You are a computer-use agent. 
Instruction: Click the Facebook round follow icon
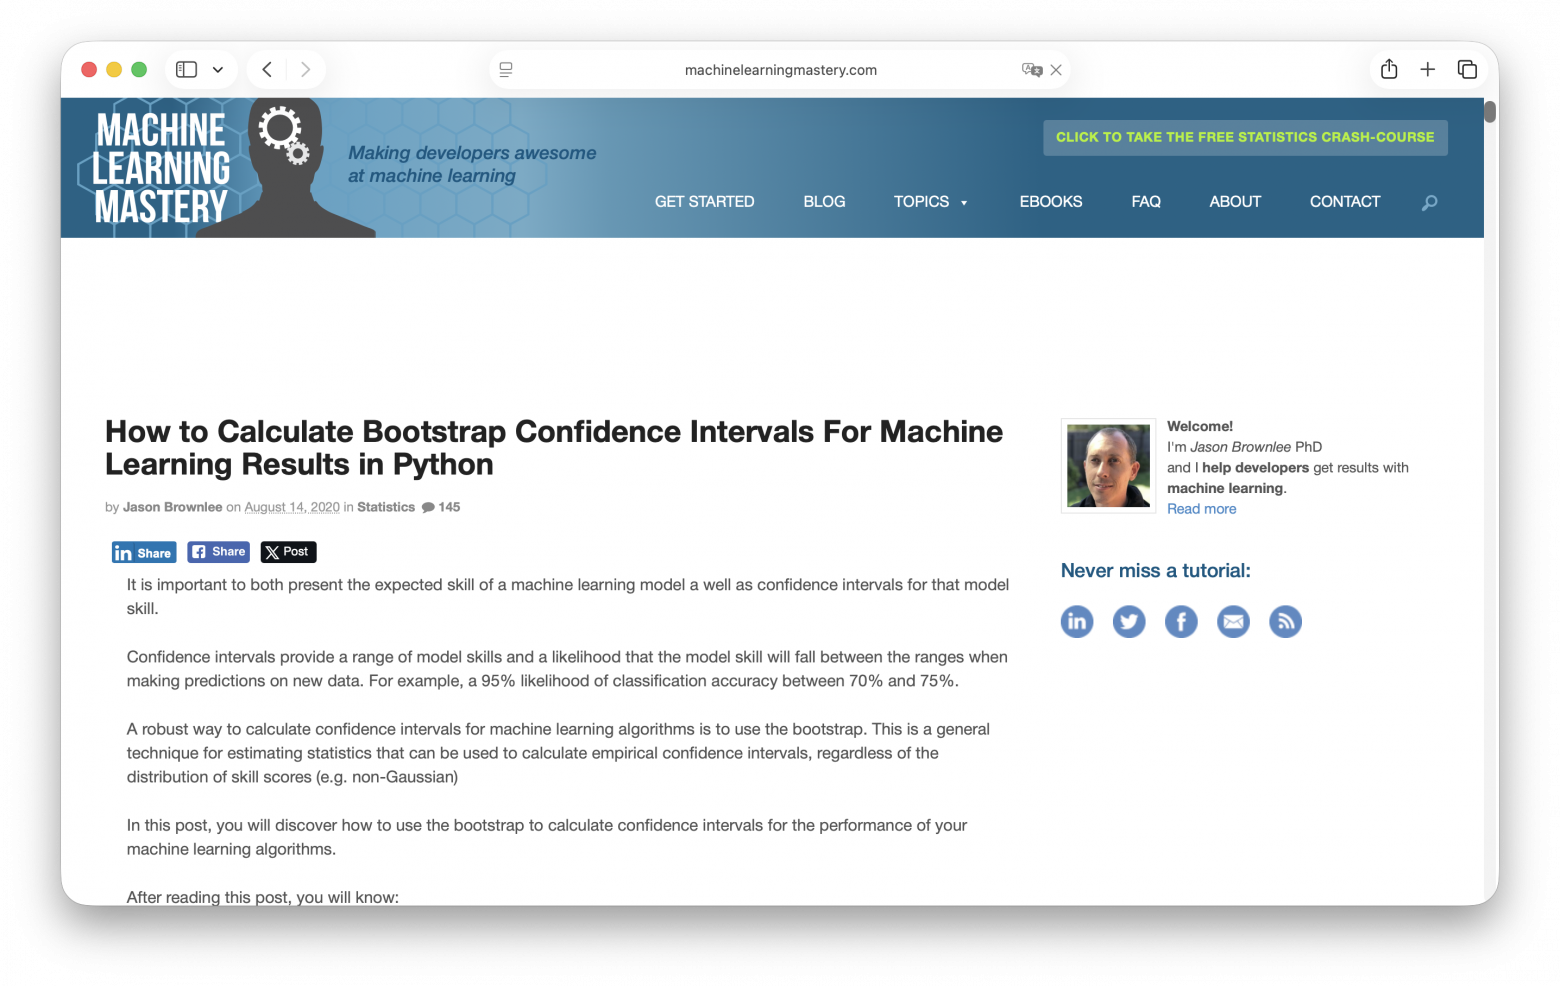(x=1181, y=622)
